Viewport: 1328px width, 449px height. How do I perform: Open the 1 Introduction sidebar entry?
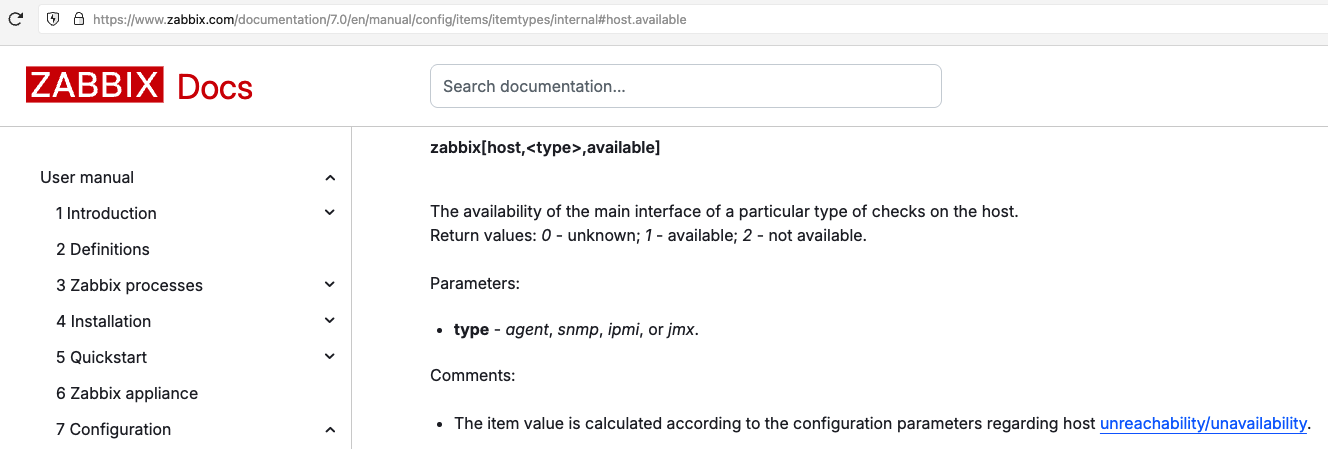(x=106, y=213)
